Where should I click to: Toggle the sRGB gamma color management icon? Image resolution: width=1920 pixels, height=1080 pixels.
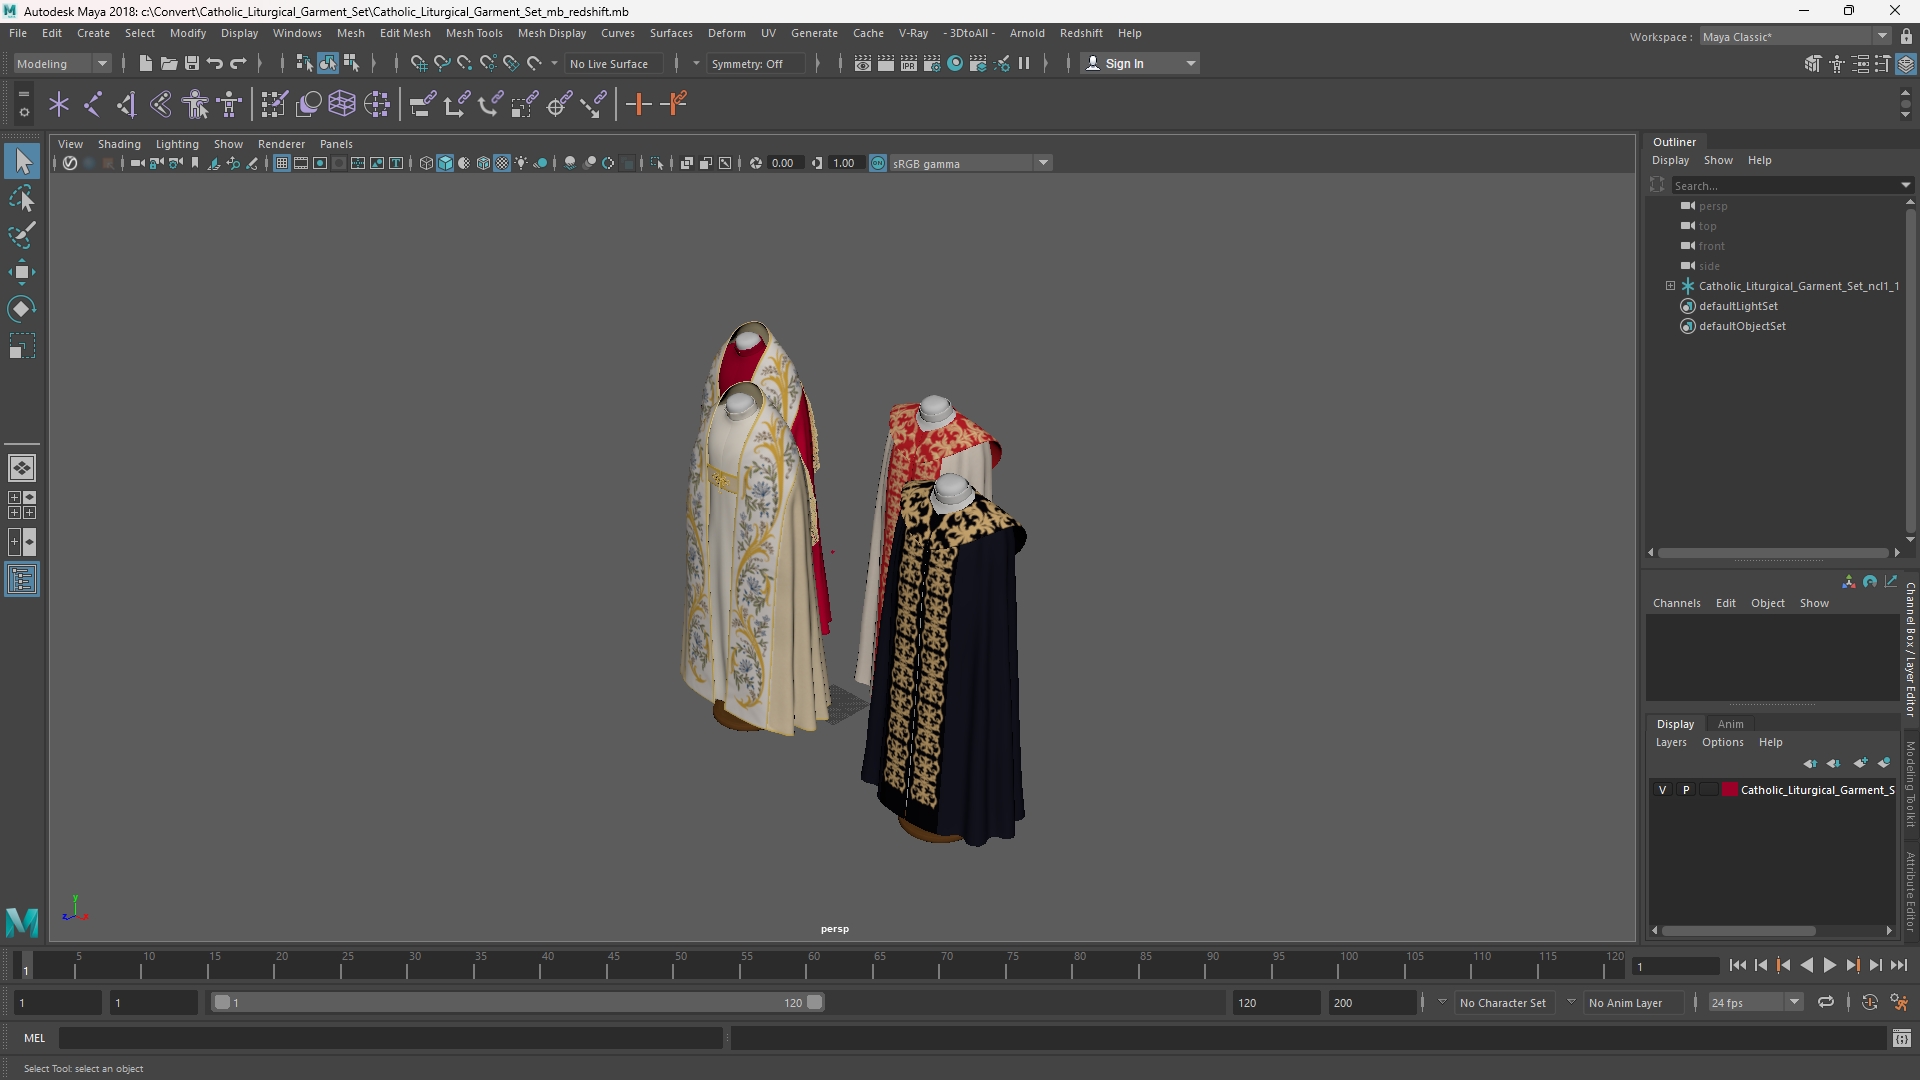[878, 163]
